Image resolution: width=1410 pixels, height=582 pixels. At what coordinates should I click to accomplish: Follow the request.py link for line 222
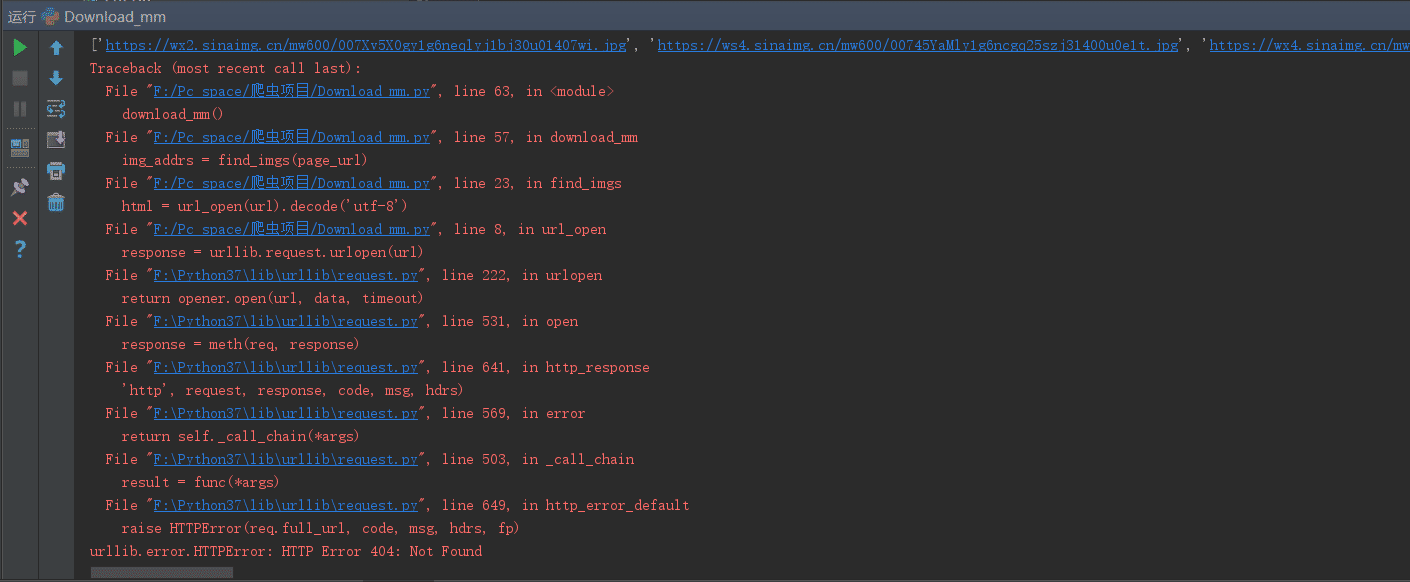click(286, 275)
